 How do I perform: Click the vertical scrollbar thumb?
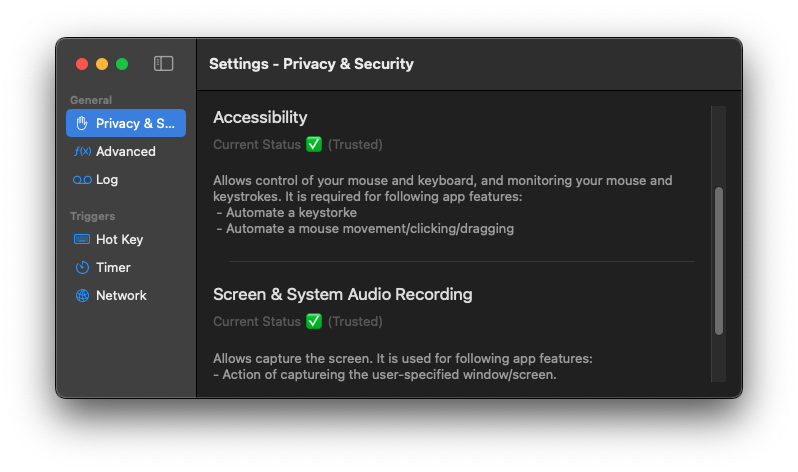pyautogui.click(x=718, y=260)
